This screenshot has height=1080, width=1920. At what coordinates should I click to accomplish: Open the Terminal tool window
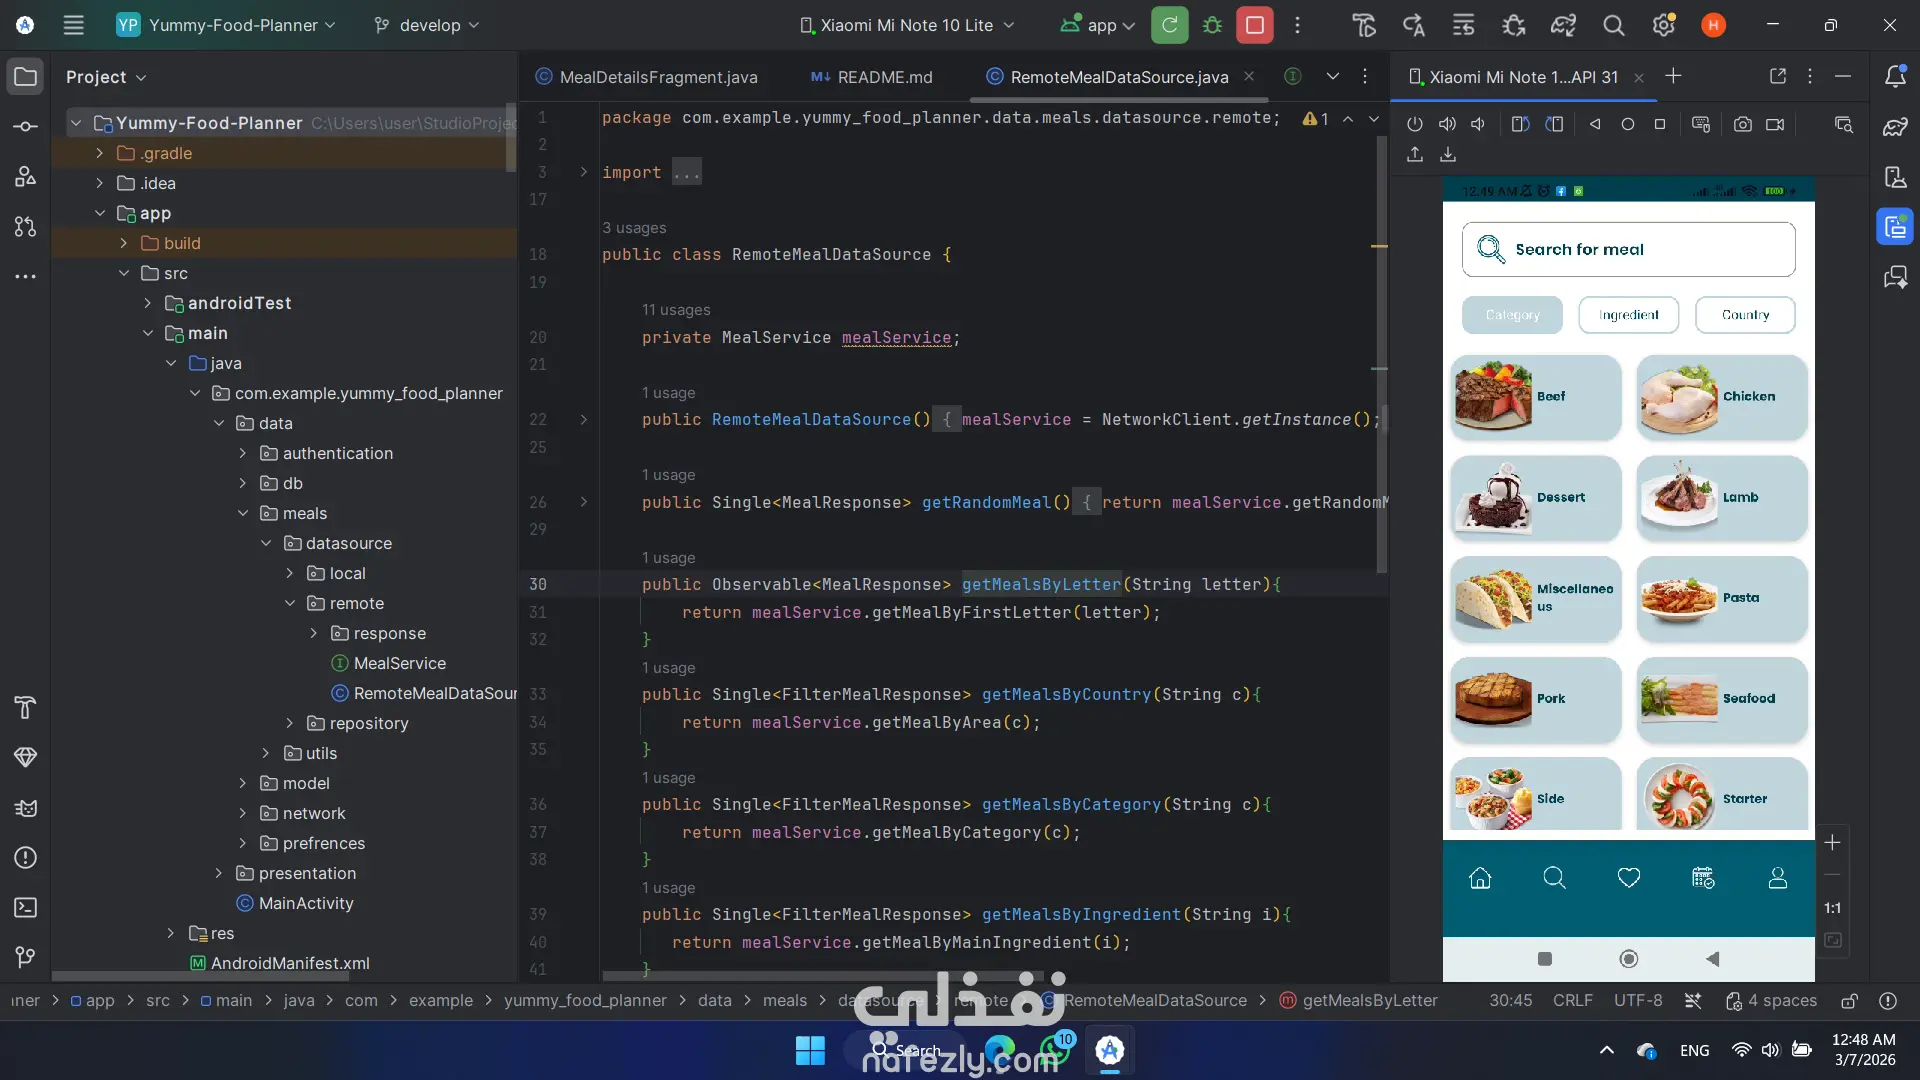pos(26,908)
